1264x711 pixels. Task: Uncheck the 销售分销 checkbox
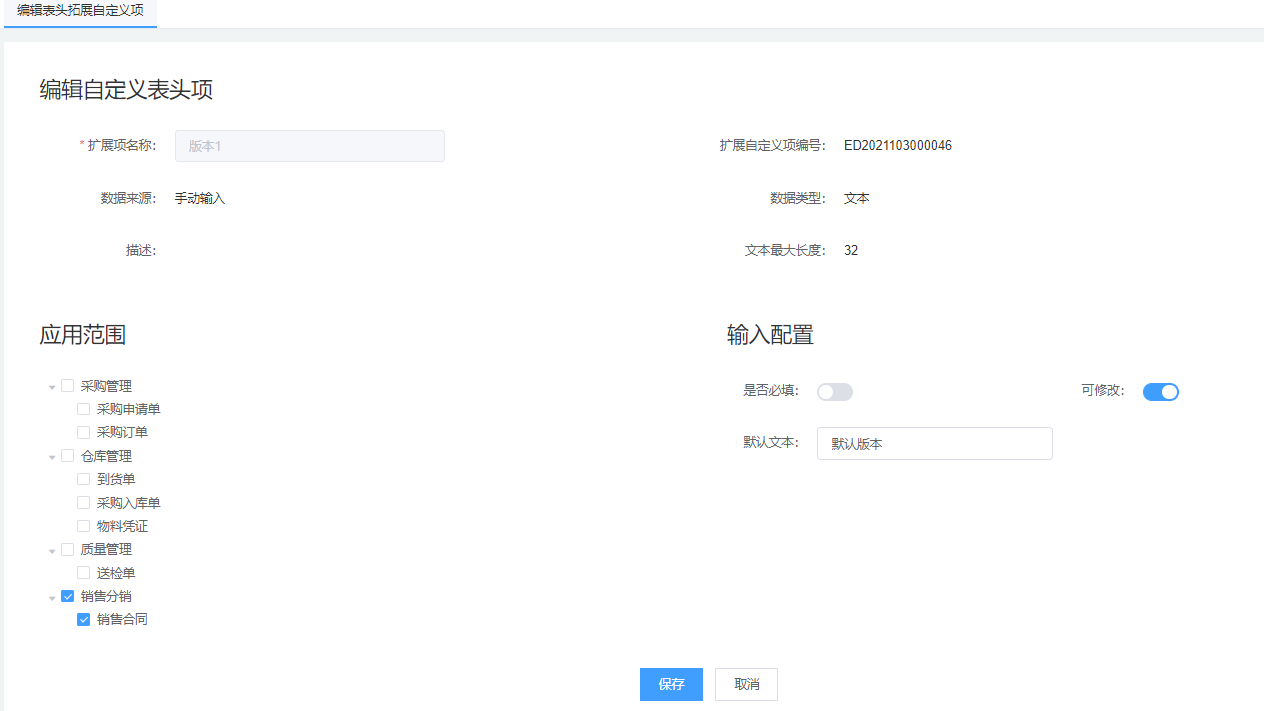tap(68, 596)
